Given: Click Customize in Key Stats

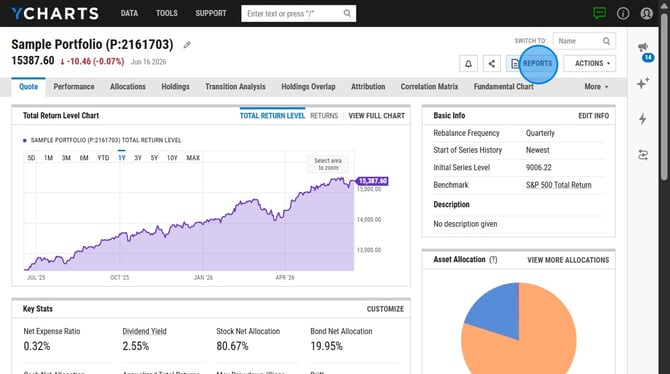Looking at the screenshot, I should (x=385, y=309).
